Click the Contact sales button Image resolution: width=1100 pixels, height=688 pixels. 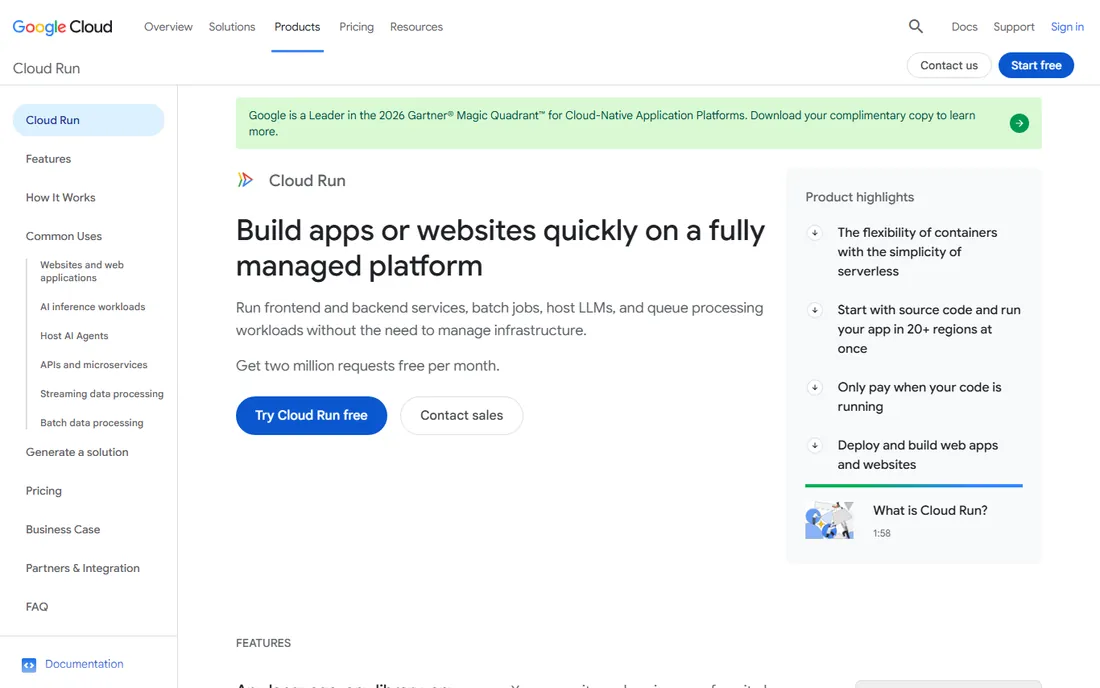click(462, 415)
